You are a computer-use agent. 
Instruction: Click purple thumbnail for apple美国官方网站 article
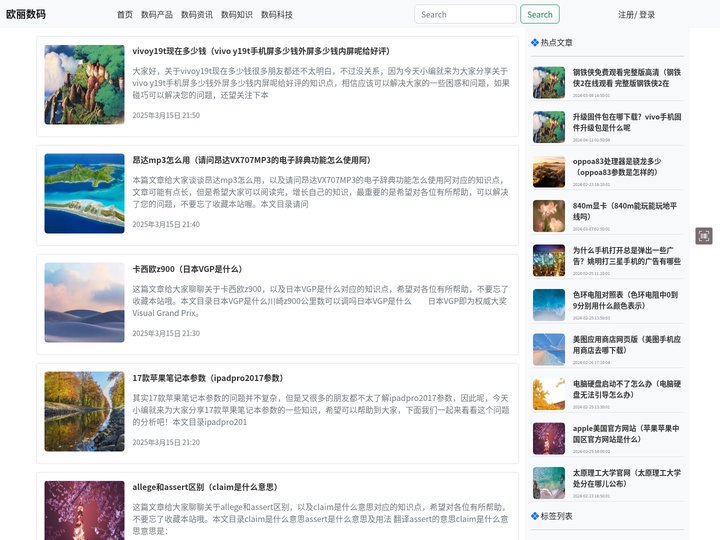click(x=549, y=439)
